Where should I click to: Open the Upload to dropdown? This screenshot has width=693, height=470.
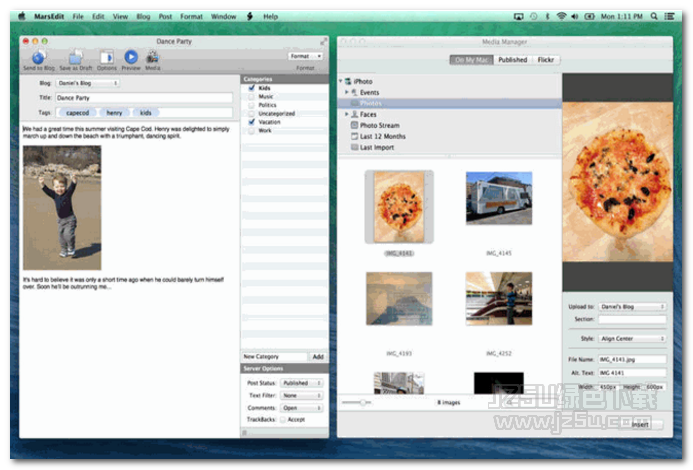point(632,306)
